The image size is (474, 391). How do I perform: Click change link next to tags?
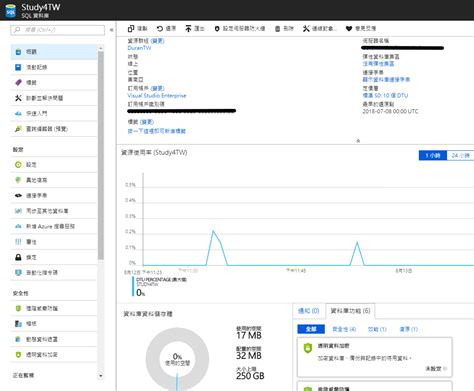pyautogui.click(x=147, y=122)
